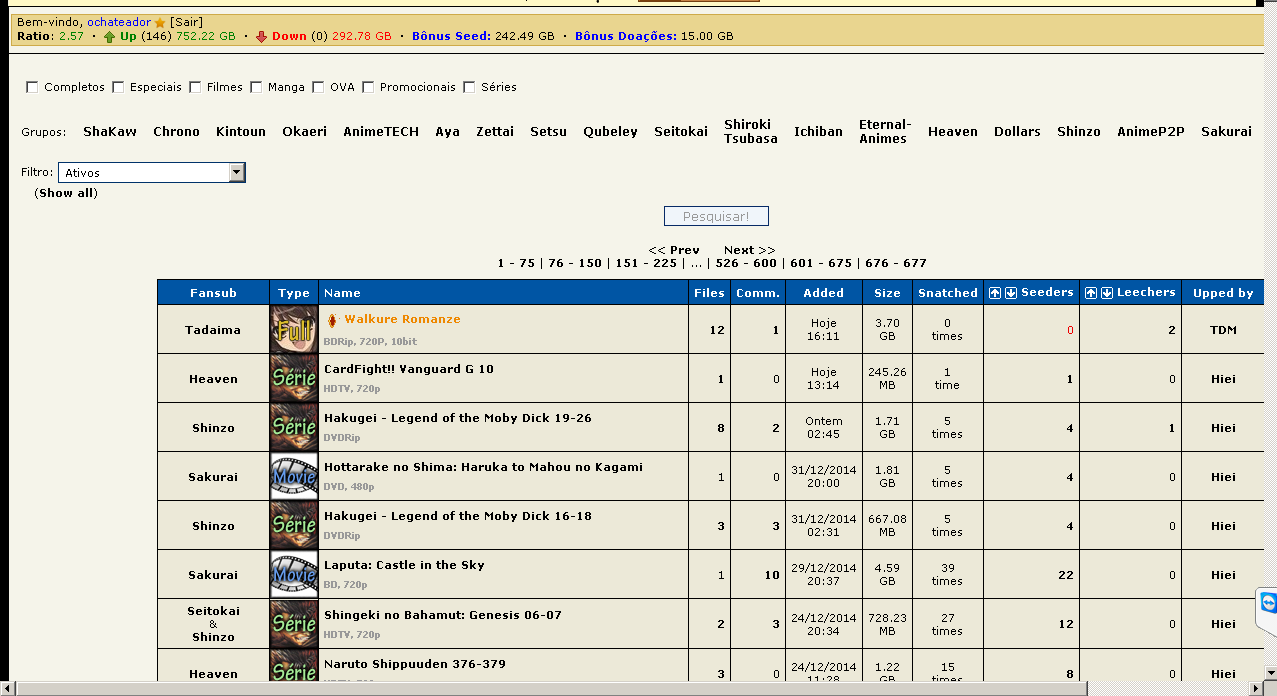Open the ochateador profile link
The image size is (1277, 696).
tap(119, 22)
